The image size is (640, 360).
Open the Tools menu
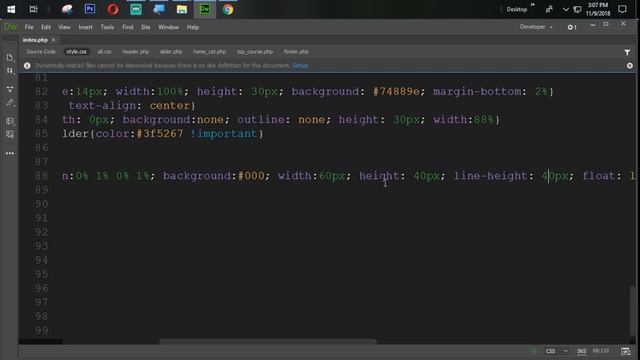click(x=107, y=27)
